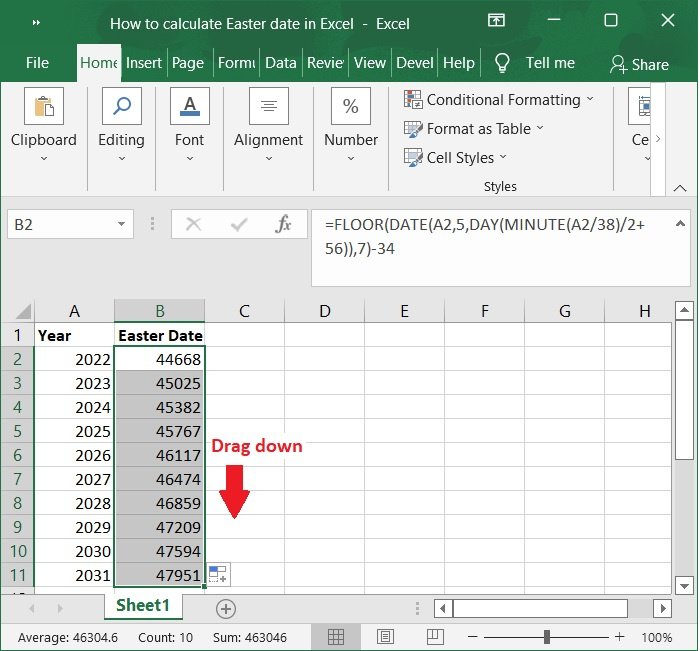Viewport: 700px width, 651px height.
Task: Open the Insert ribbon tab
Action: [x=144, y=63]
